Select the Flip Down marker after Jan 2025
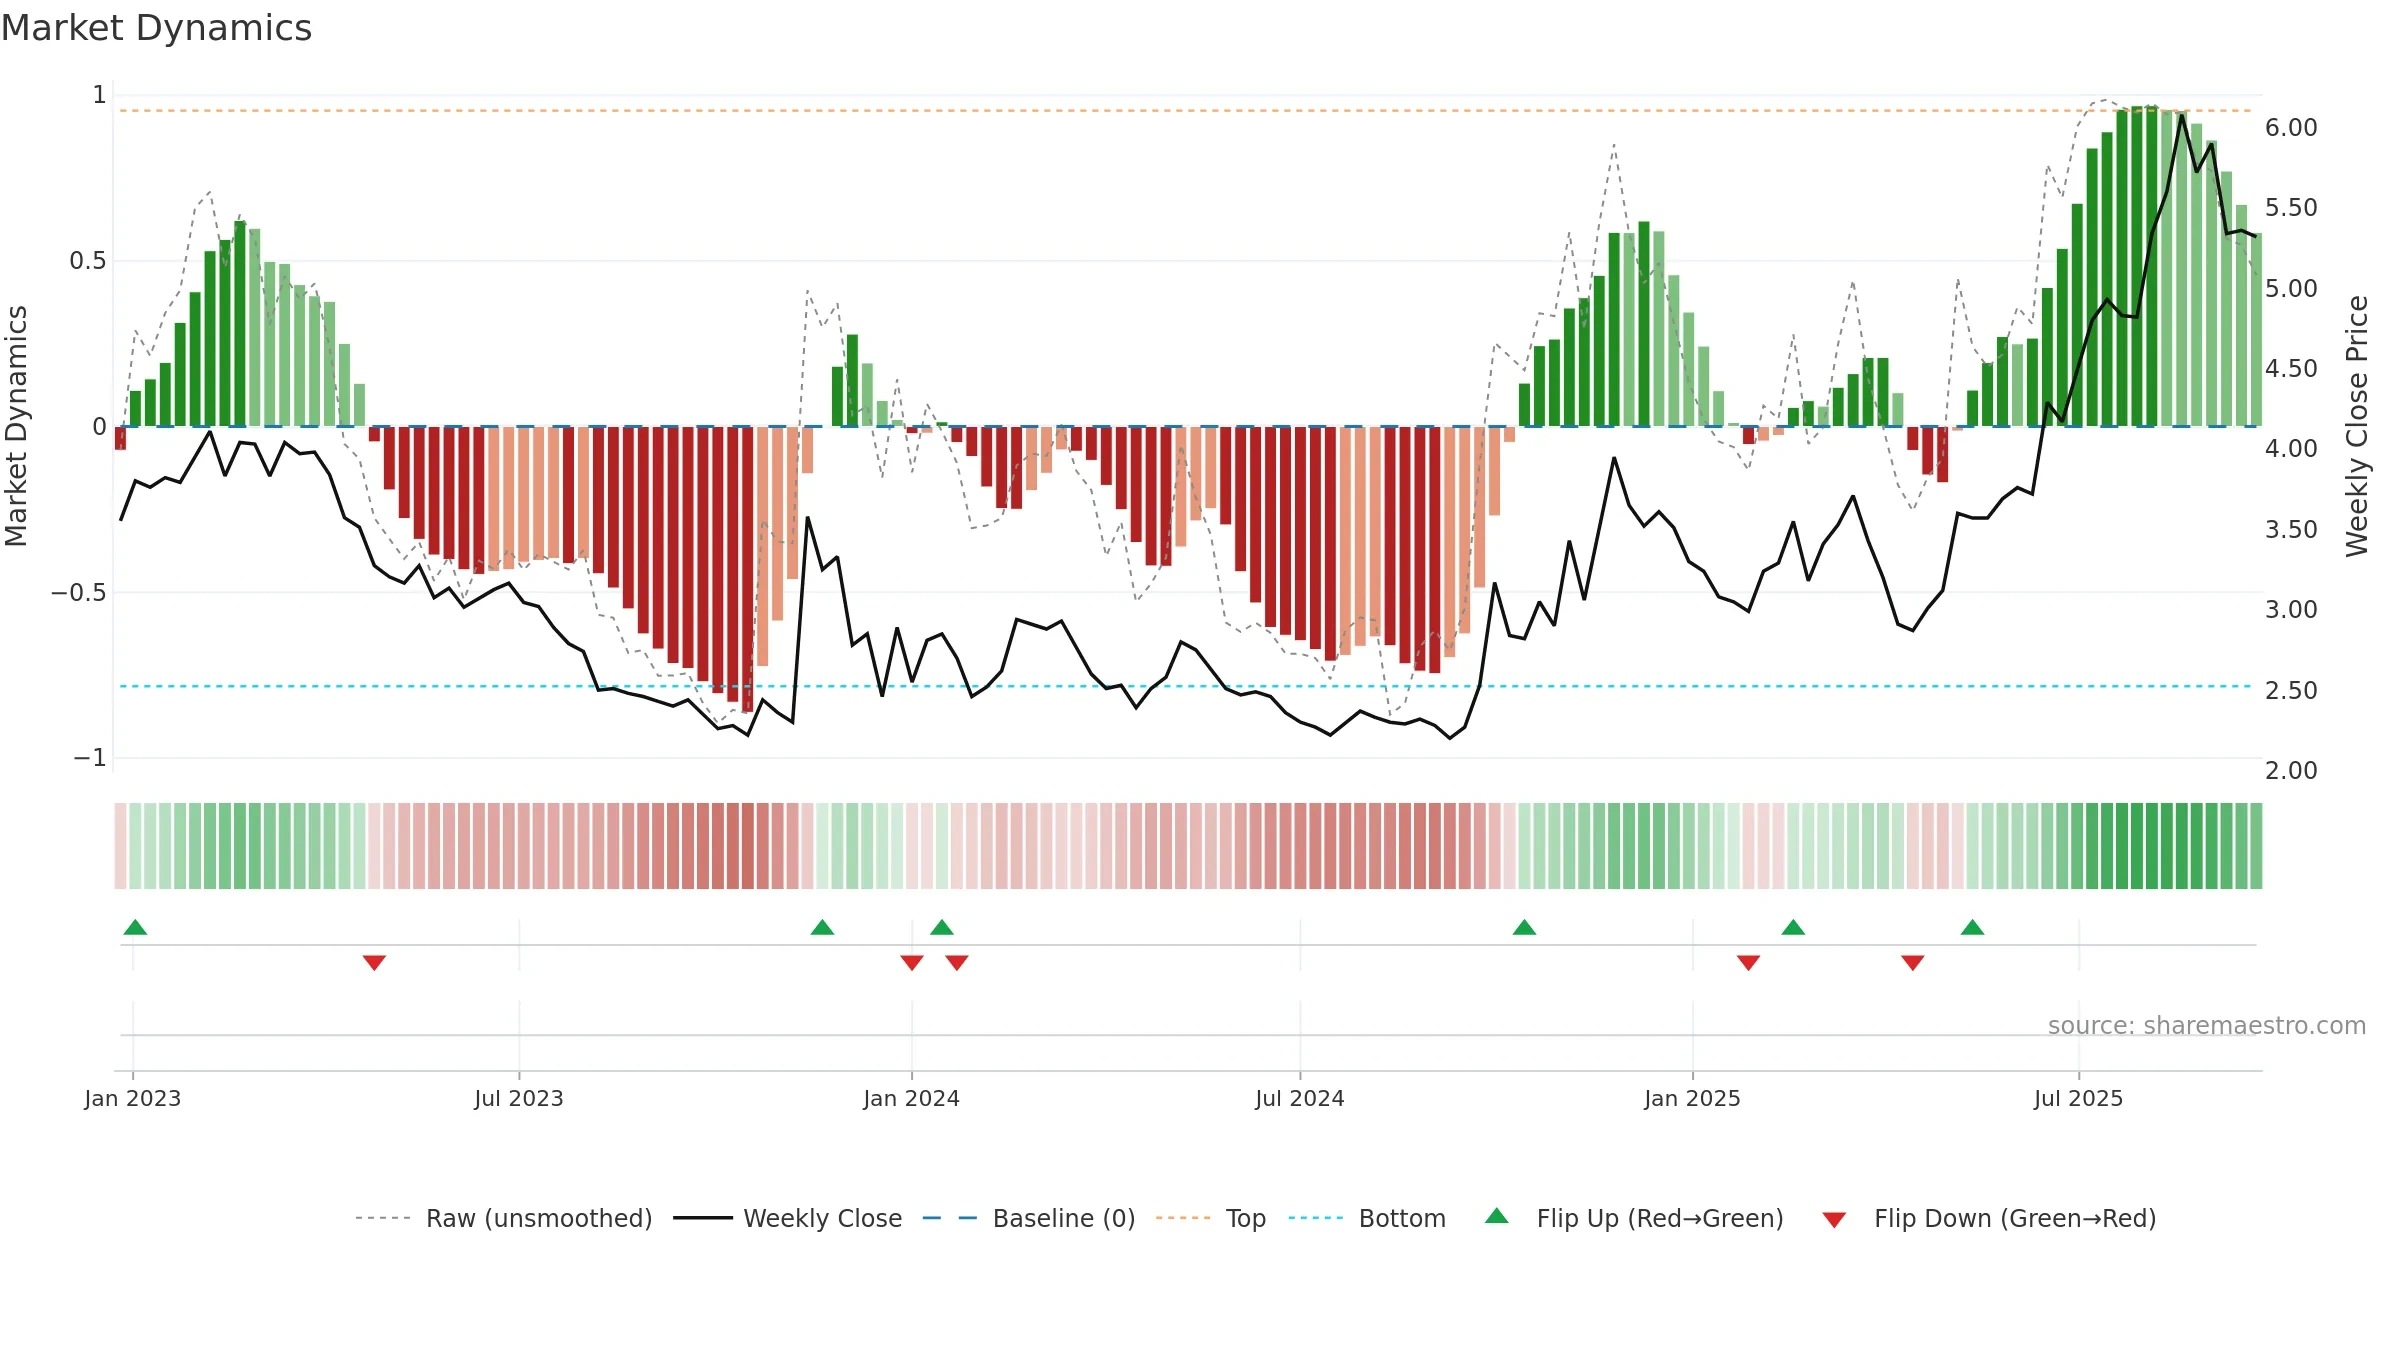 click(1748, 962)
